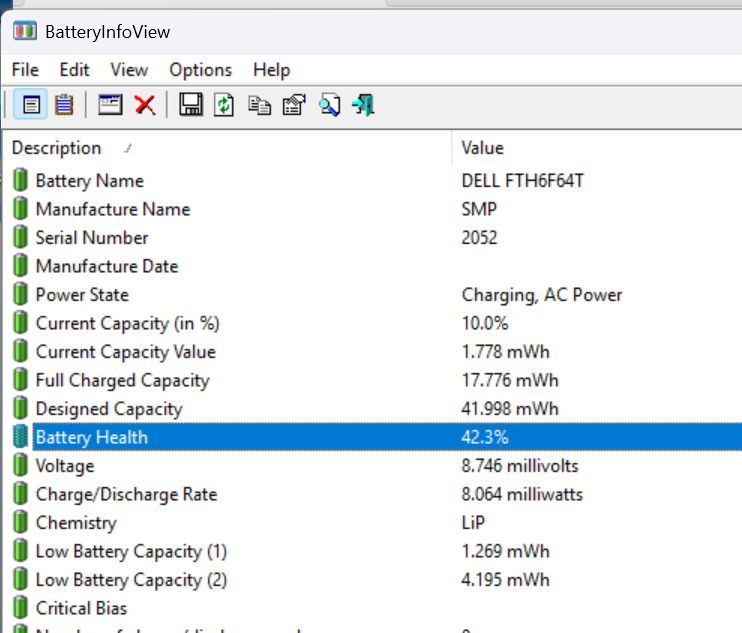Click the Exit door icon
The image size is (742, 633).
(364, 105)
